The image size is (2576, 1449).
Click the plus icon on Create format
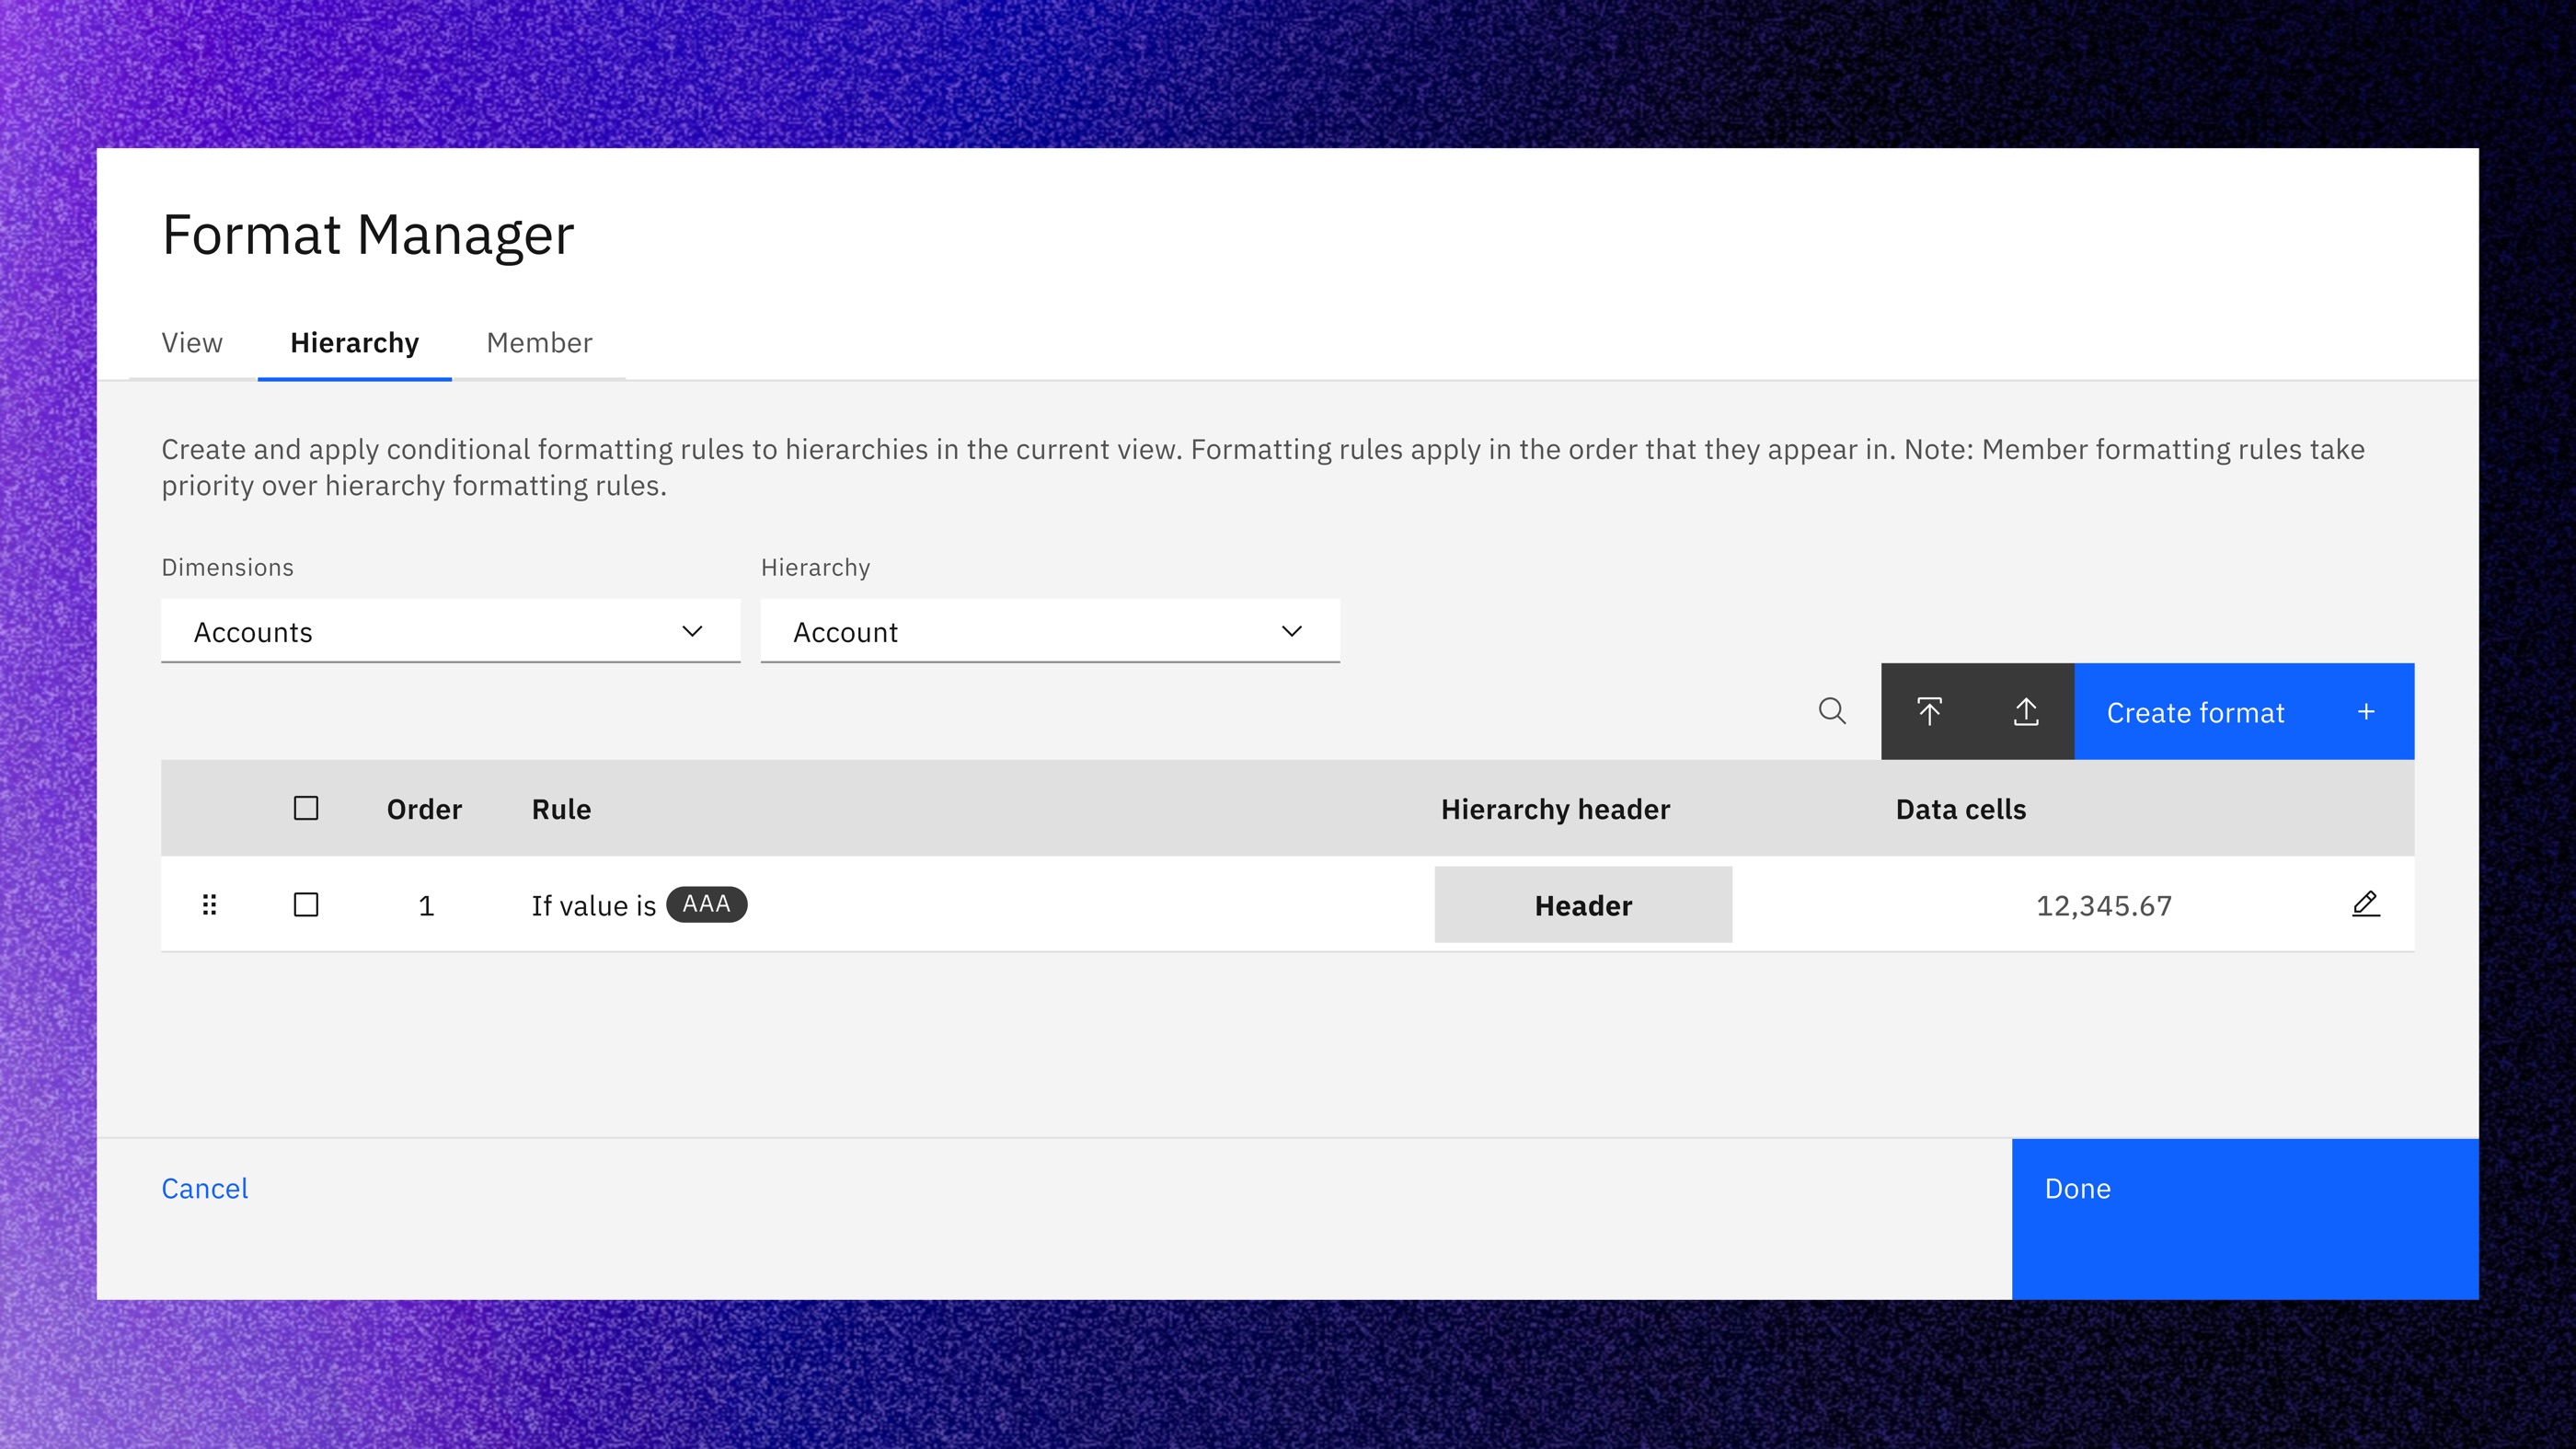click(2366, 712)
